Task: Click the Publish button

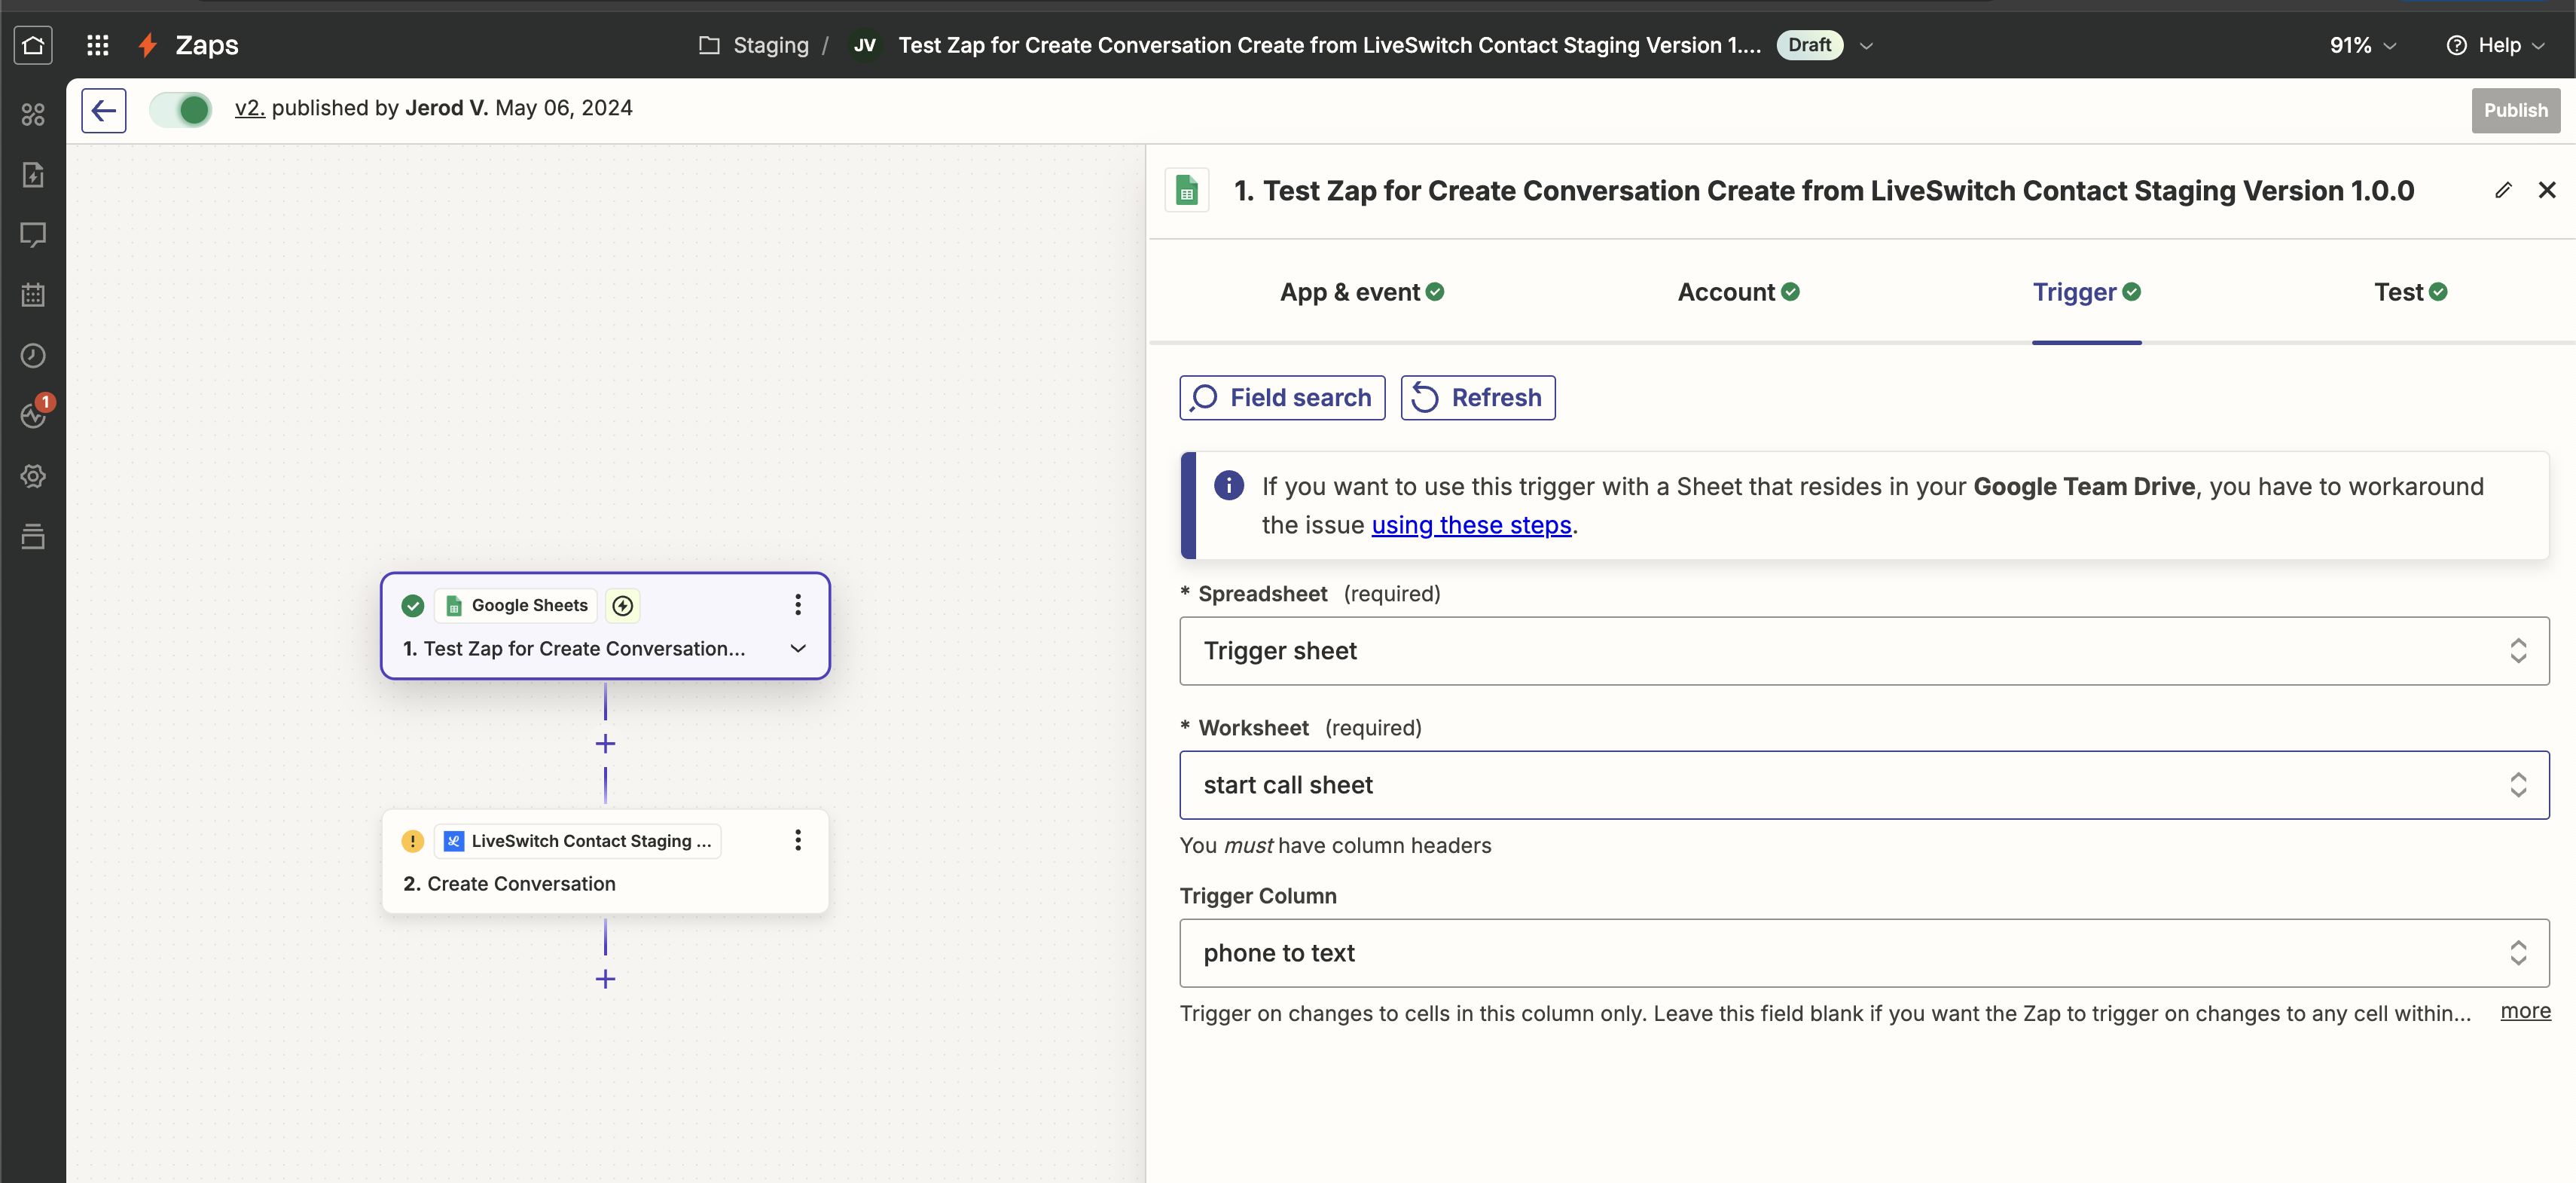Action: point(2515,110)
